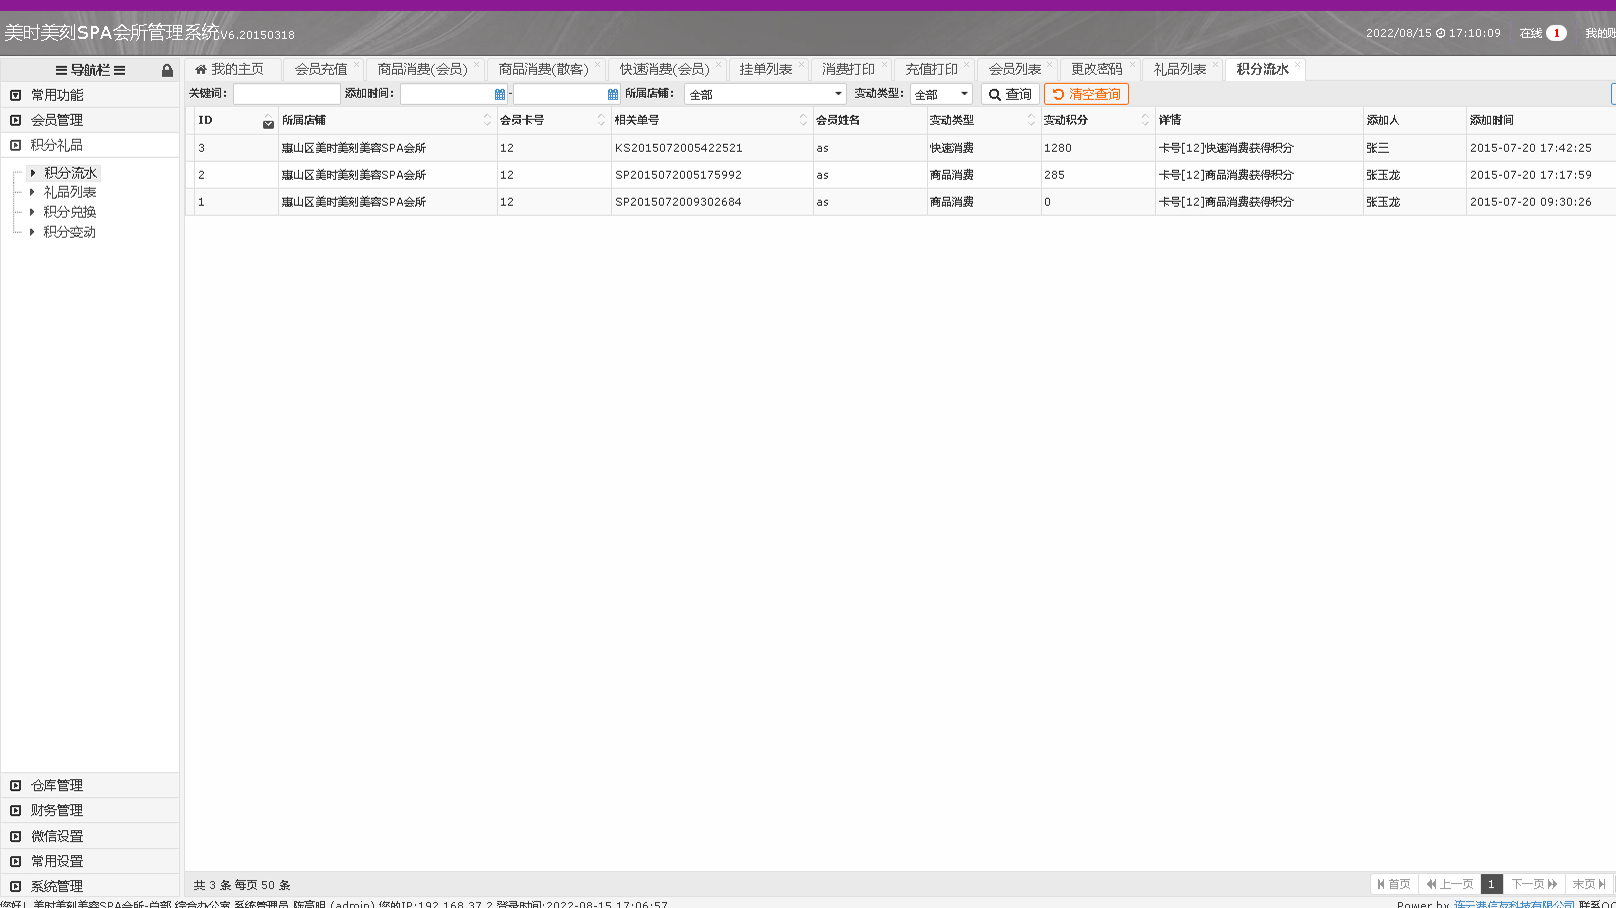Open the 变动类型 dropdown

click(x=963, y=94)
